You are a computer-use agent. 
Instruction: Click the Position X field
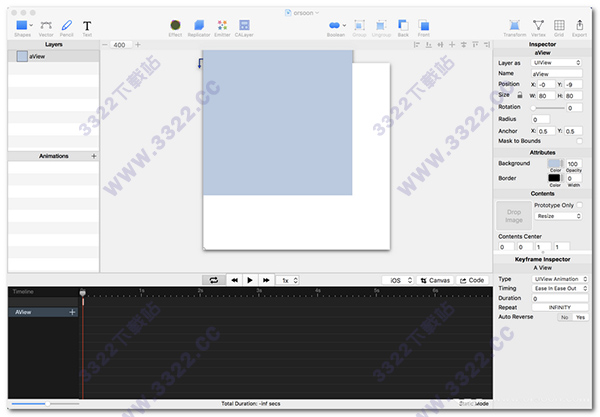click(546, 84)
